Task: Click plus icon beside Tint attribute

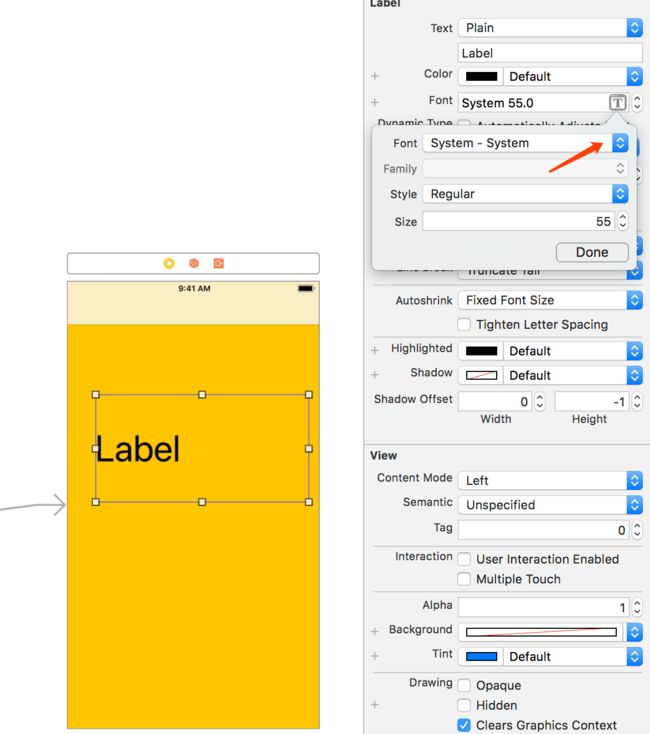Action: coord(375,656)
